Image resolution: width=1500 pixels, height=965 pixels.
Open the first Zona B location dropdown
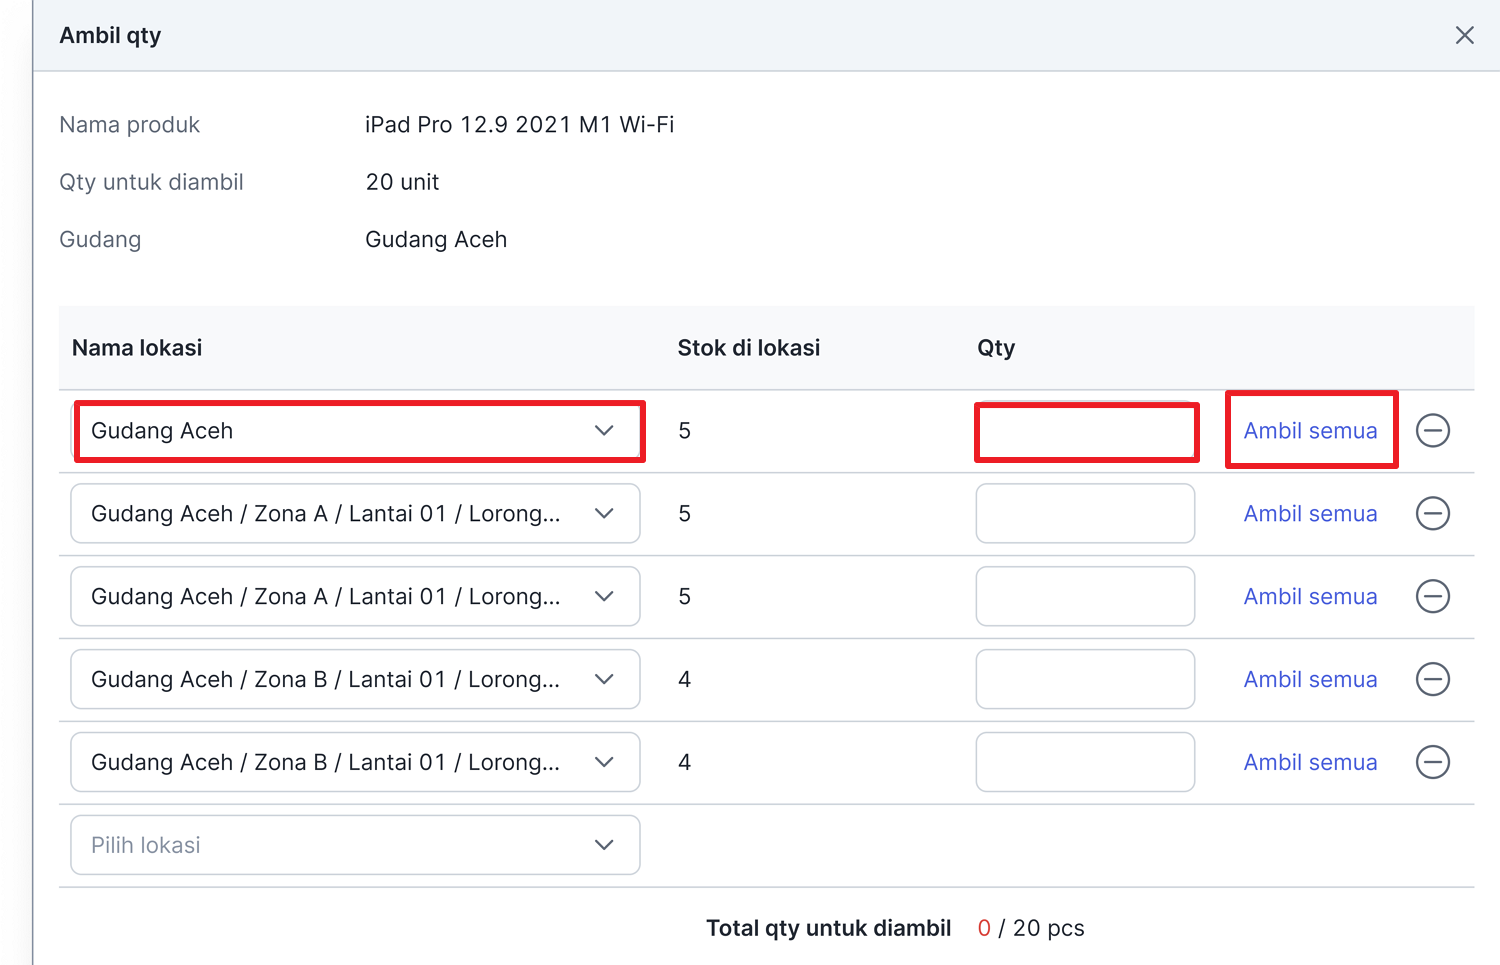pos(355,680)
